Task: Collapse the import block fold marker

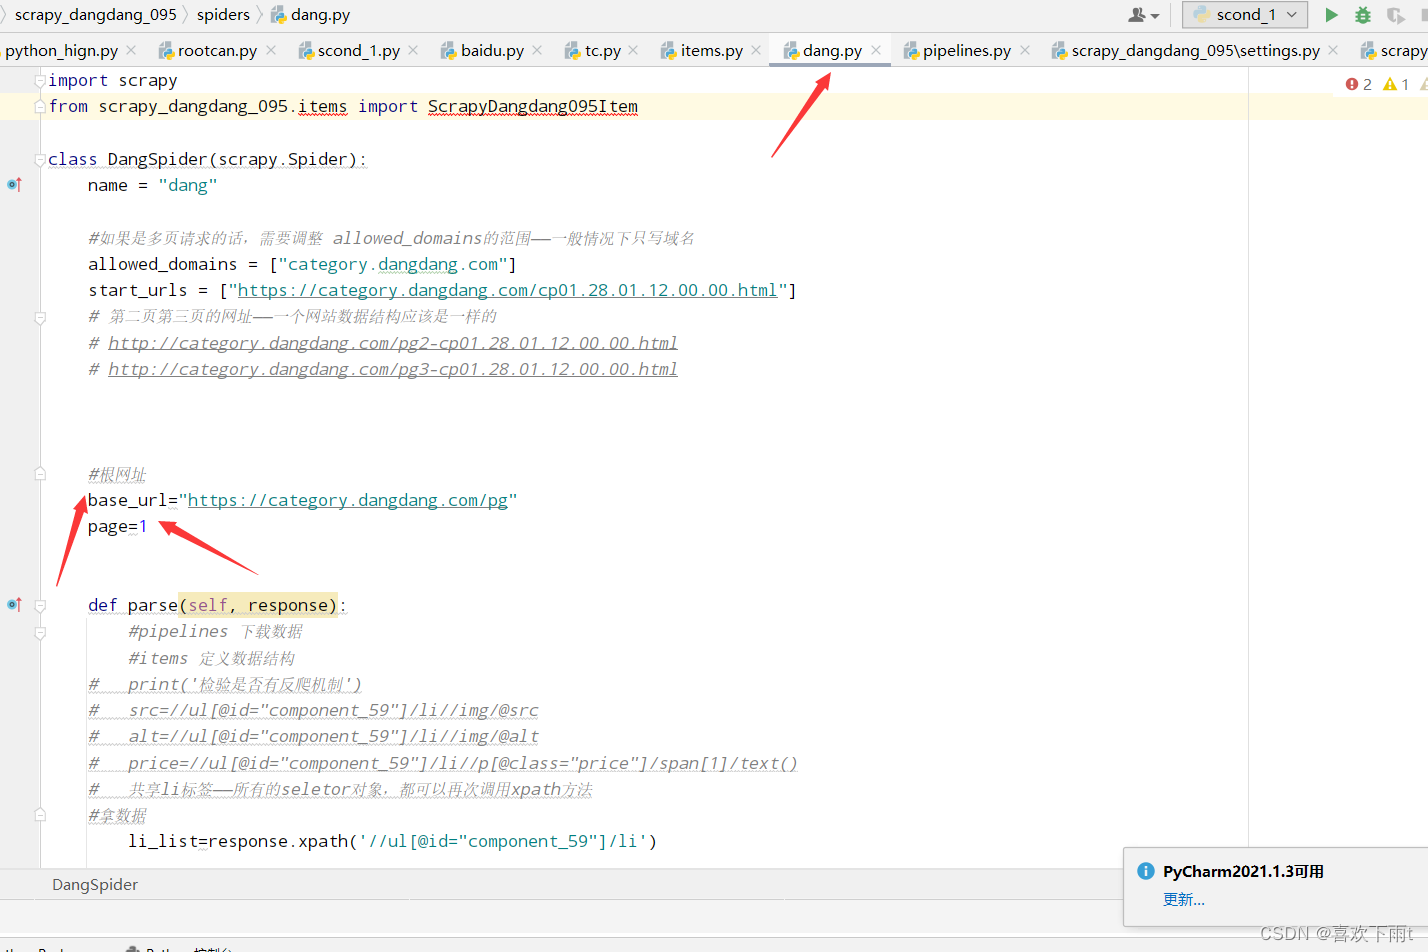Action: 40,80
